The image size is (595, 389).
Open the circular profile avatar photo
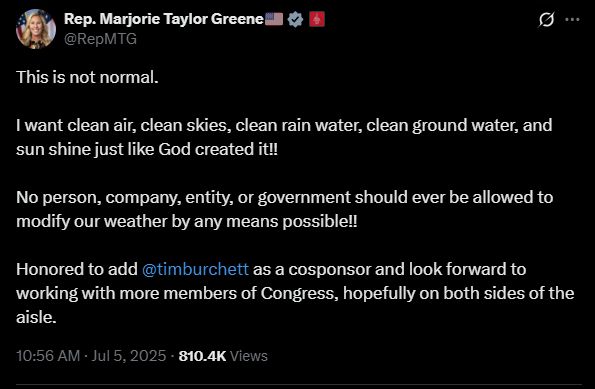36,29
